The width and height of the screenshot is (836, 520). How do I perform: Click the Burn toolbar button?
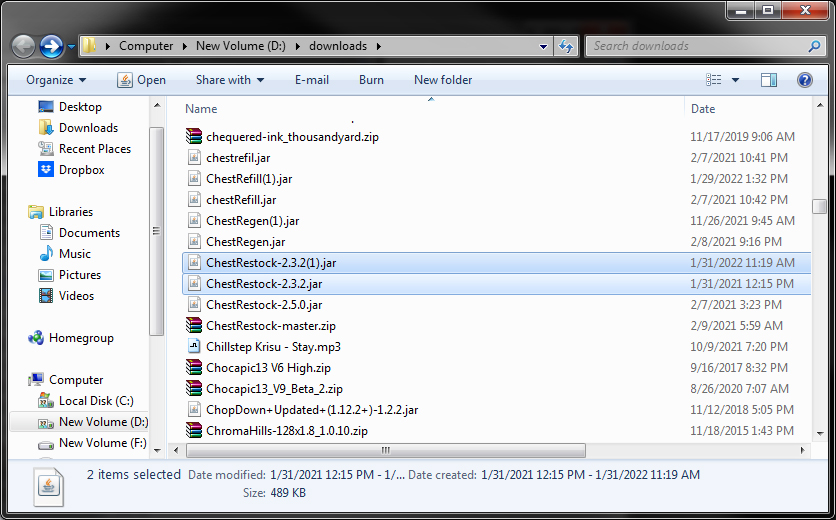click(x=371, y=80)
